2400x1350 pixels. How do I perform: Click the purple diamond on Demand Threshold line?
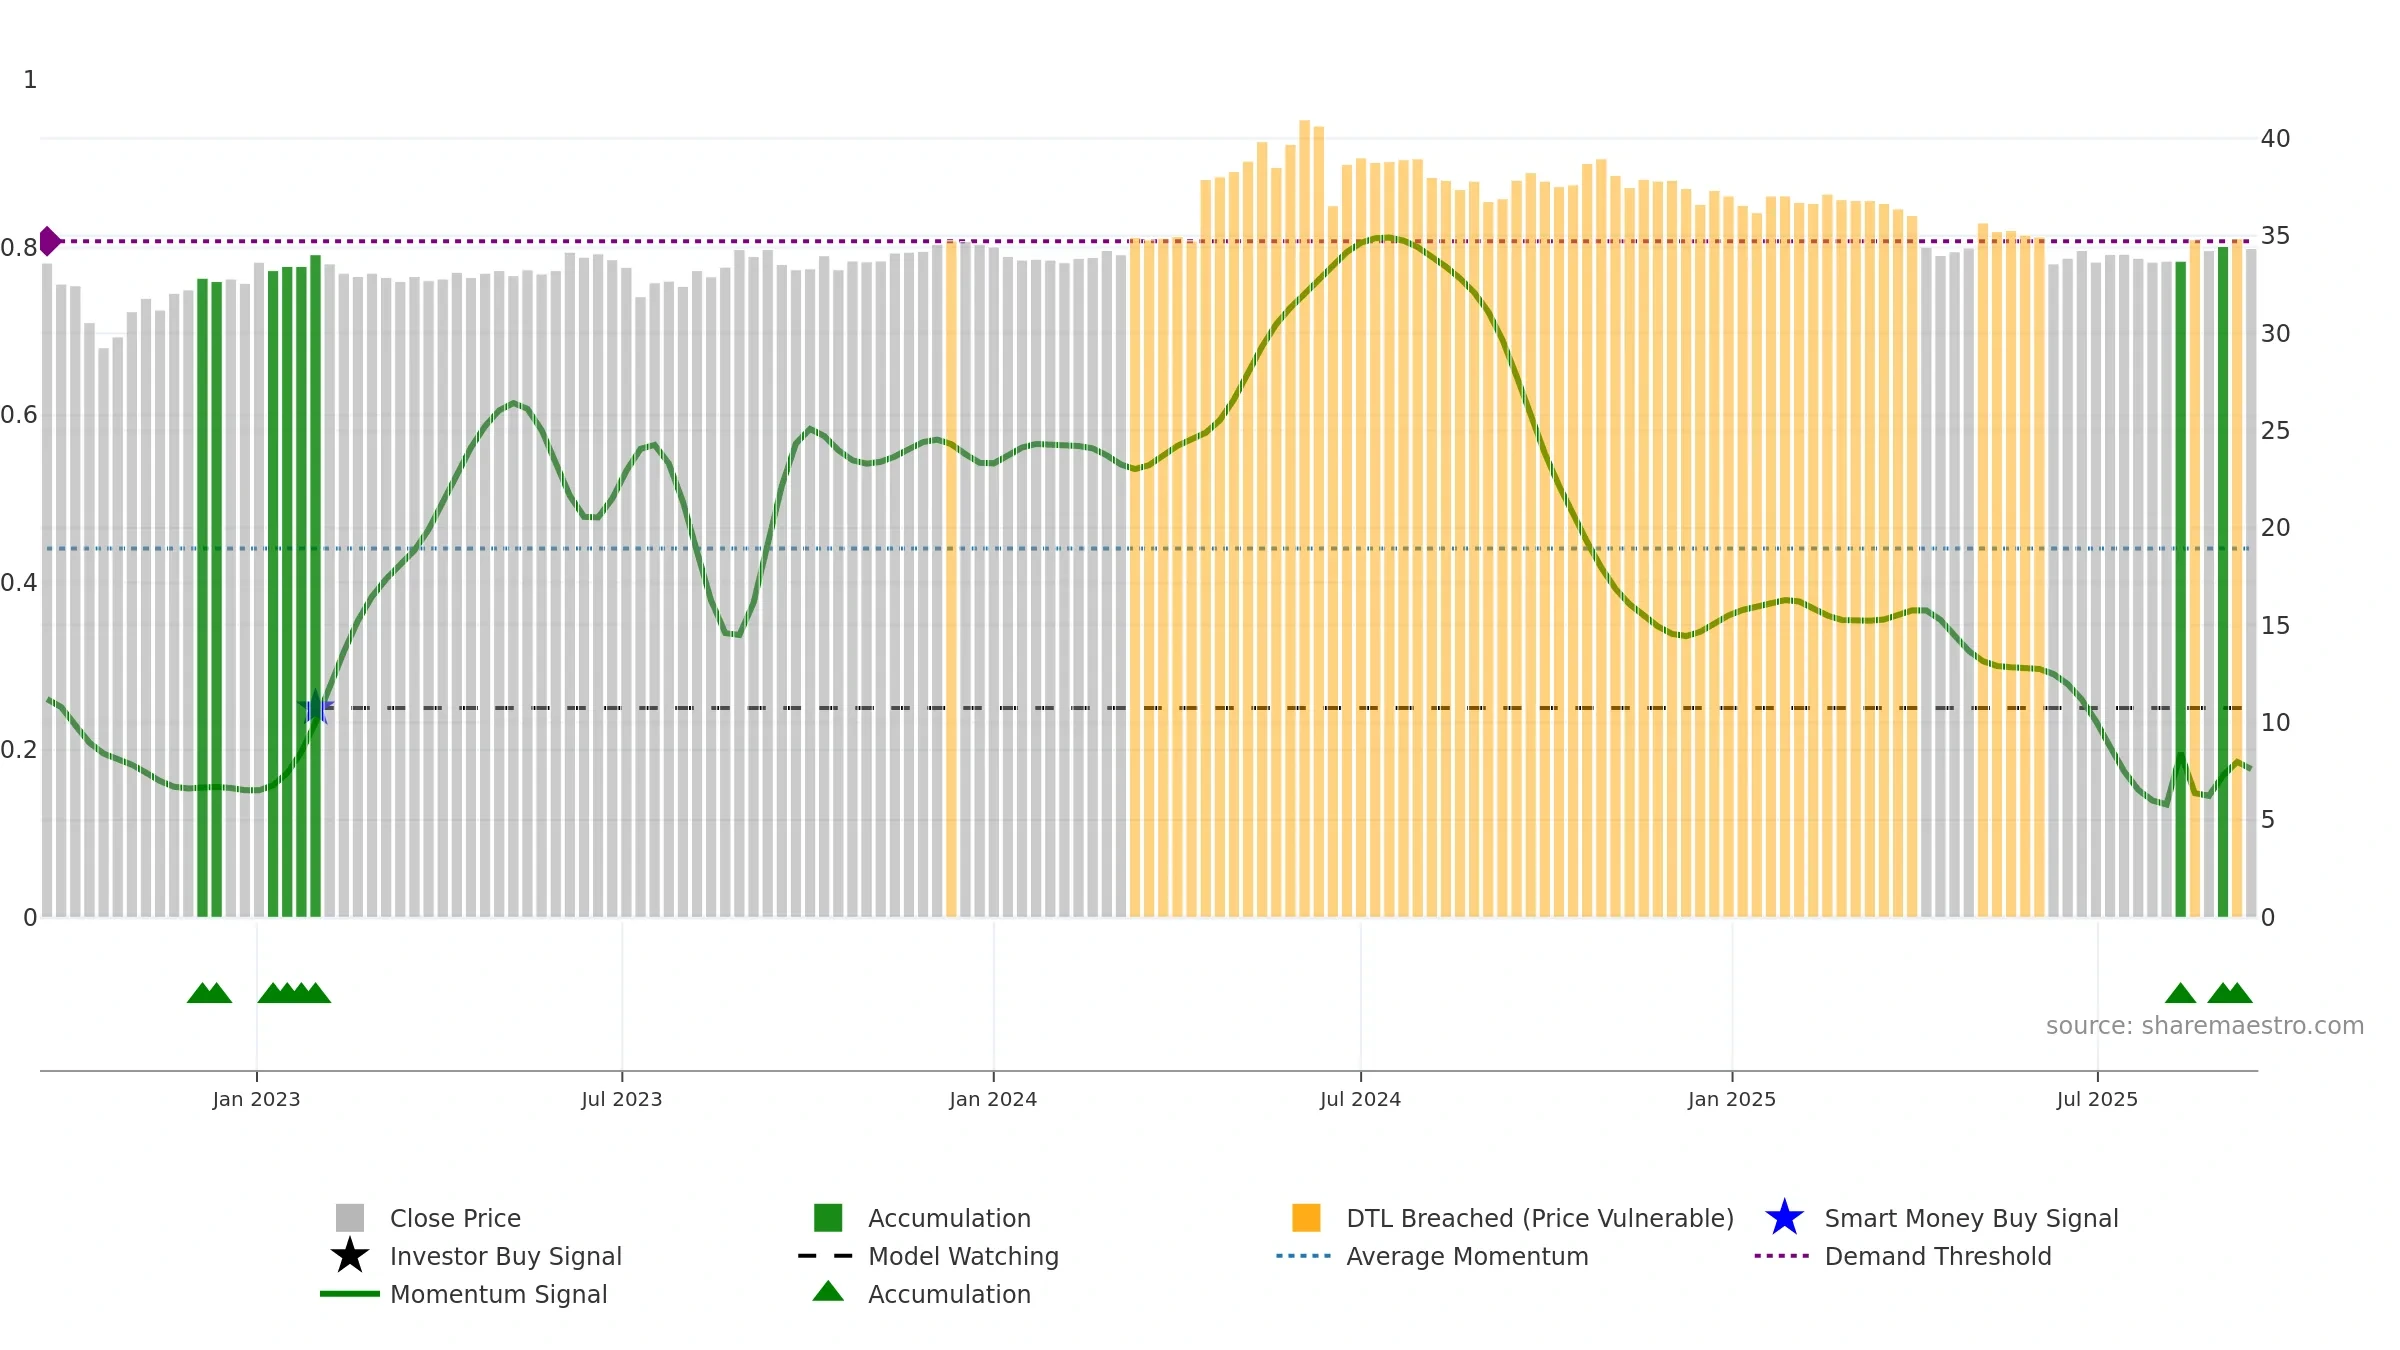pos(49,241)
